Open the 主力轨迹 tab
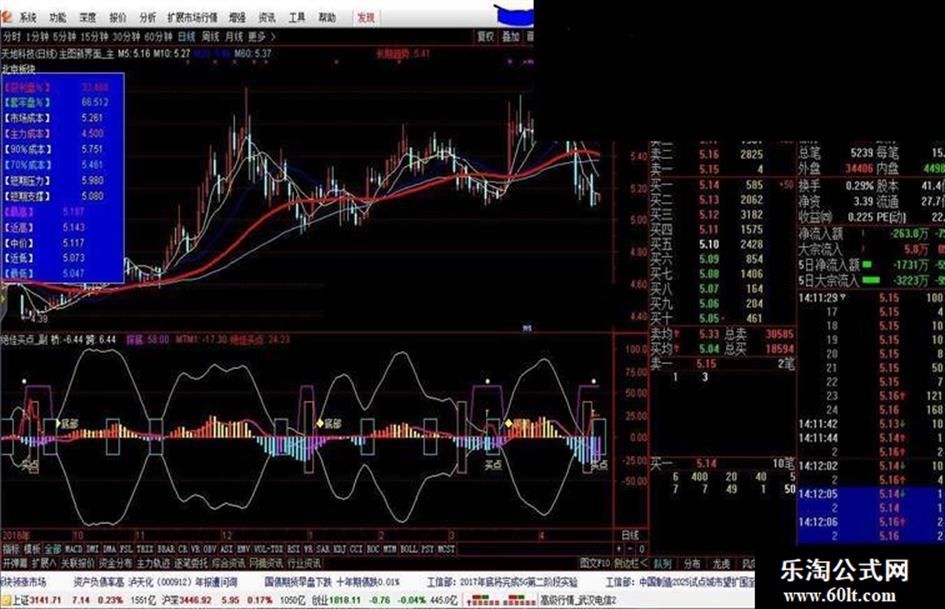 pos(154,563)
